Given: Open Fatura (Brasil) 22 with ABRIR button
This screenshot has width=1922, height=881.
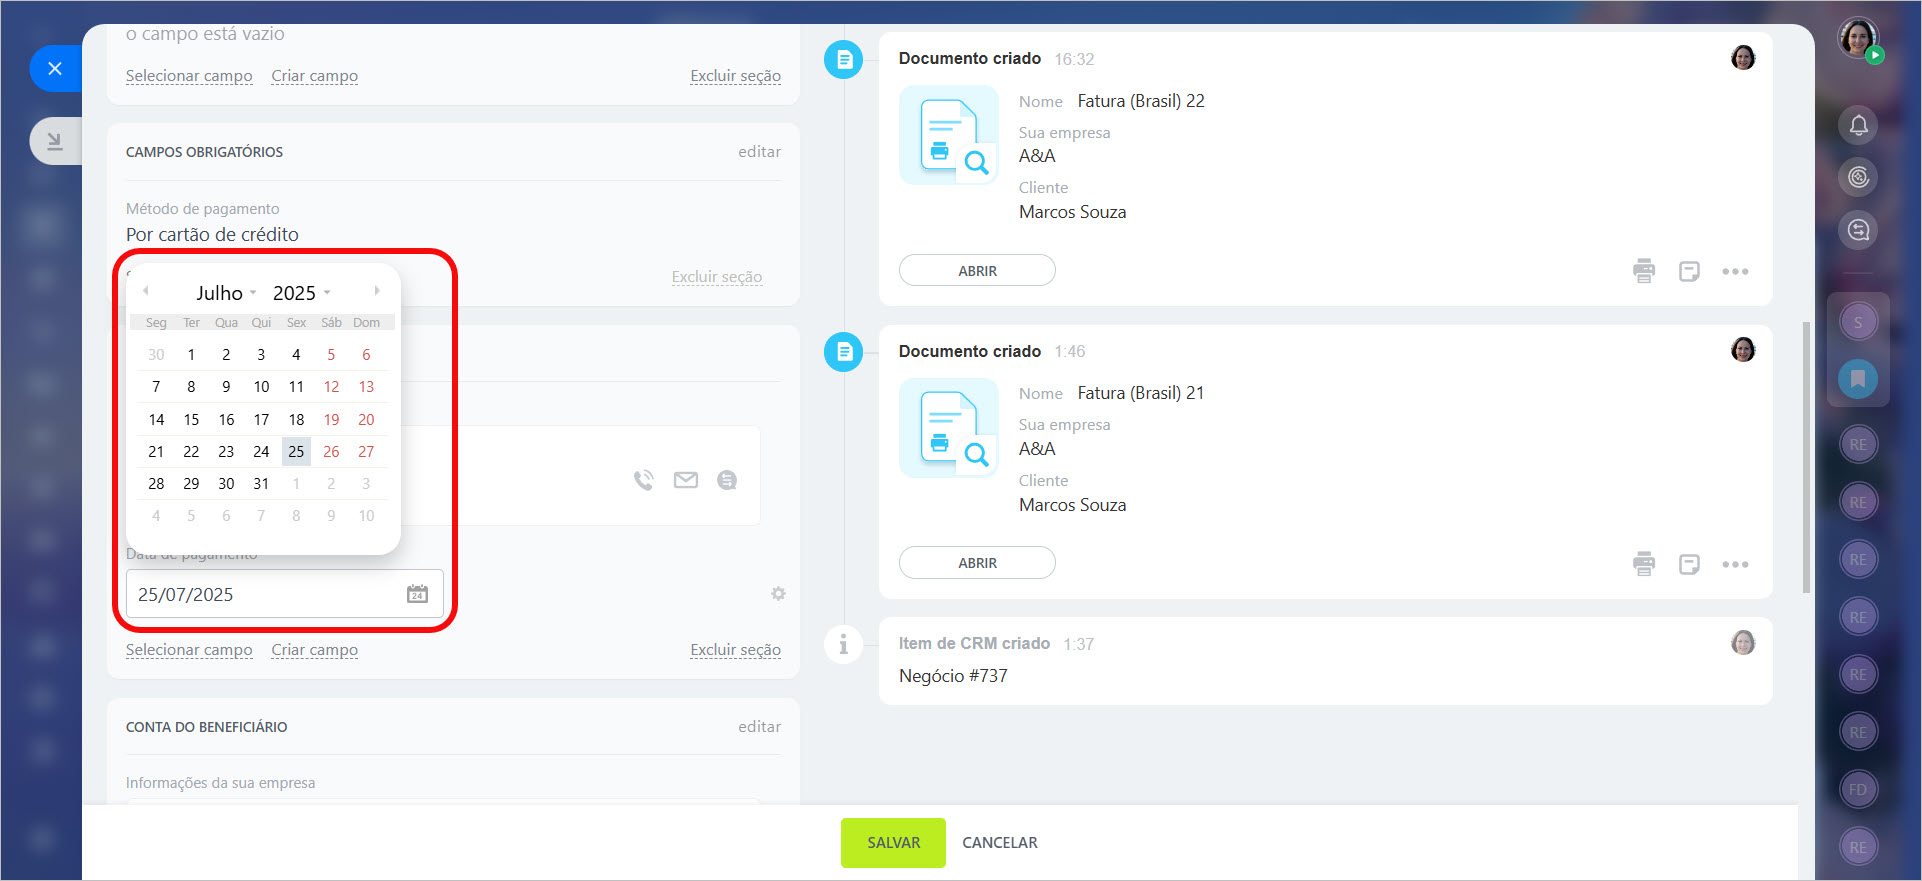Looking at the screenshot, I should [977, 271].
